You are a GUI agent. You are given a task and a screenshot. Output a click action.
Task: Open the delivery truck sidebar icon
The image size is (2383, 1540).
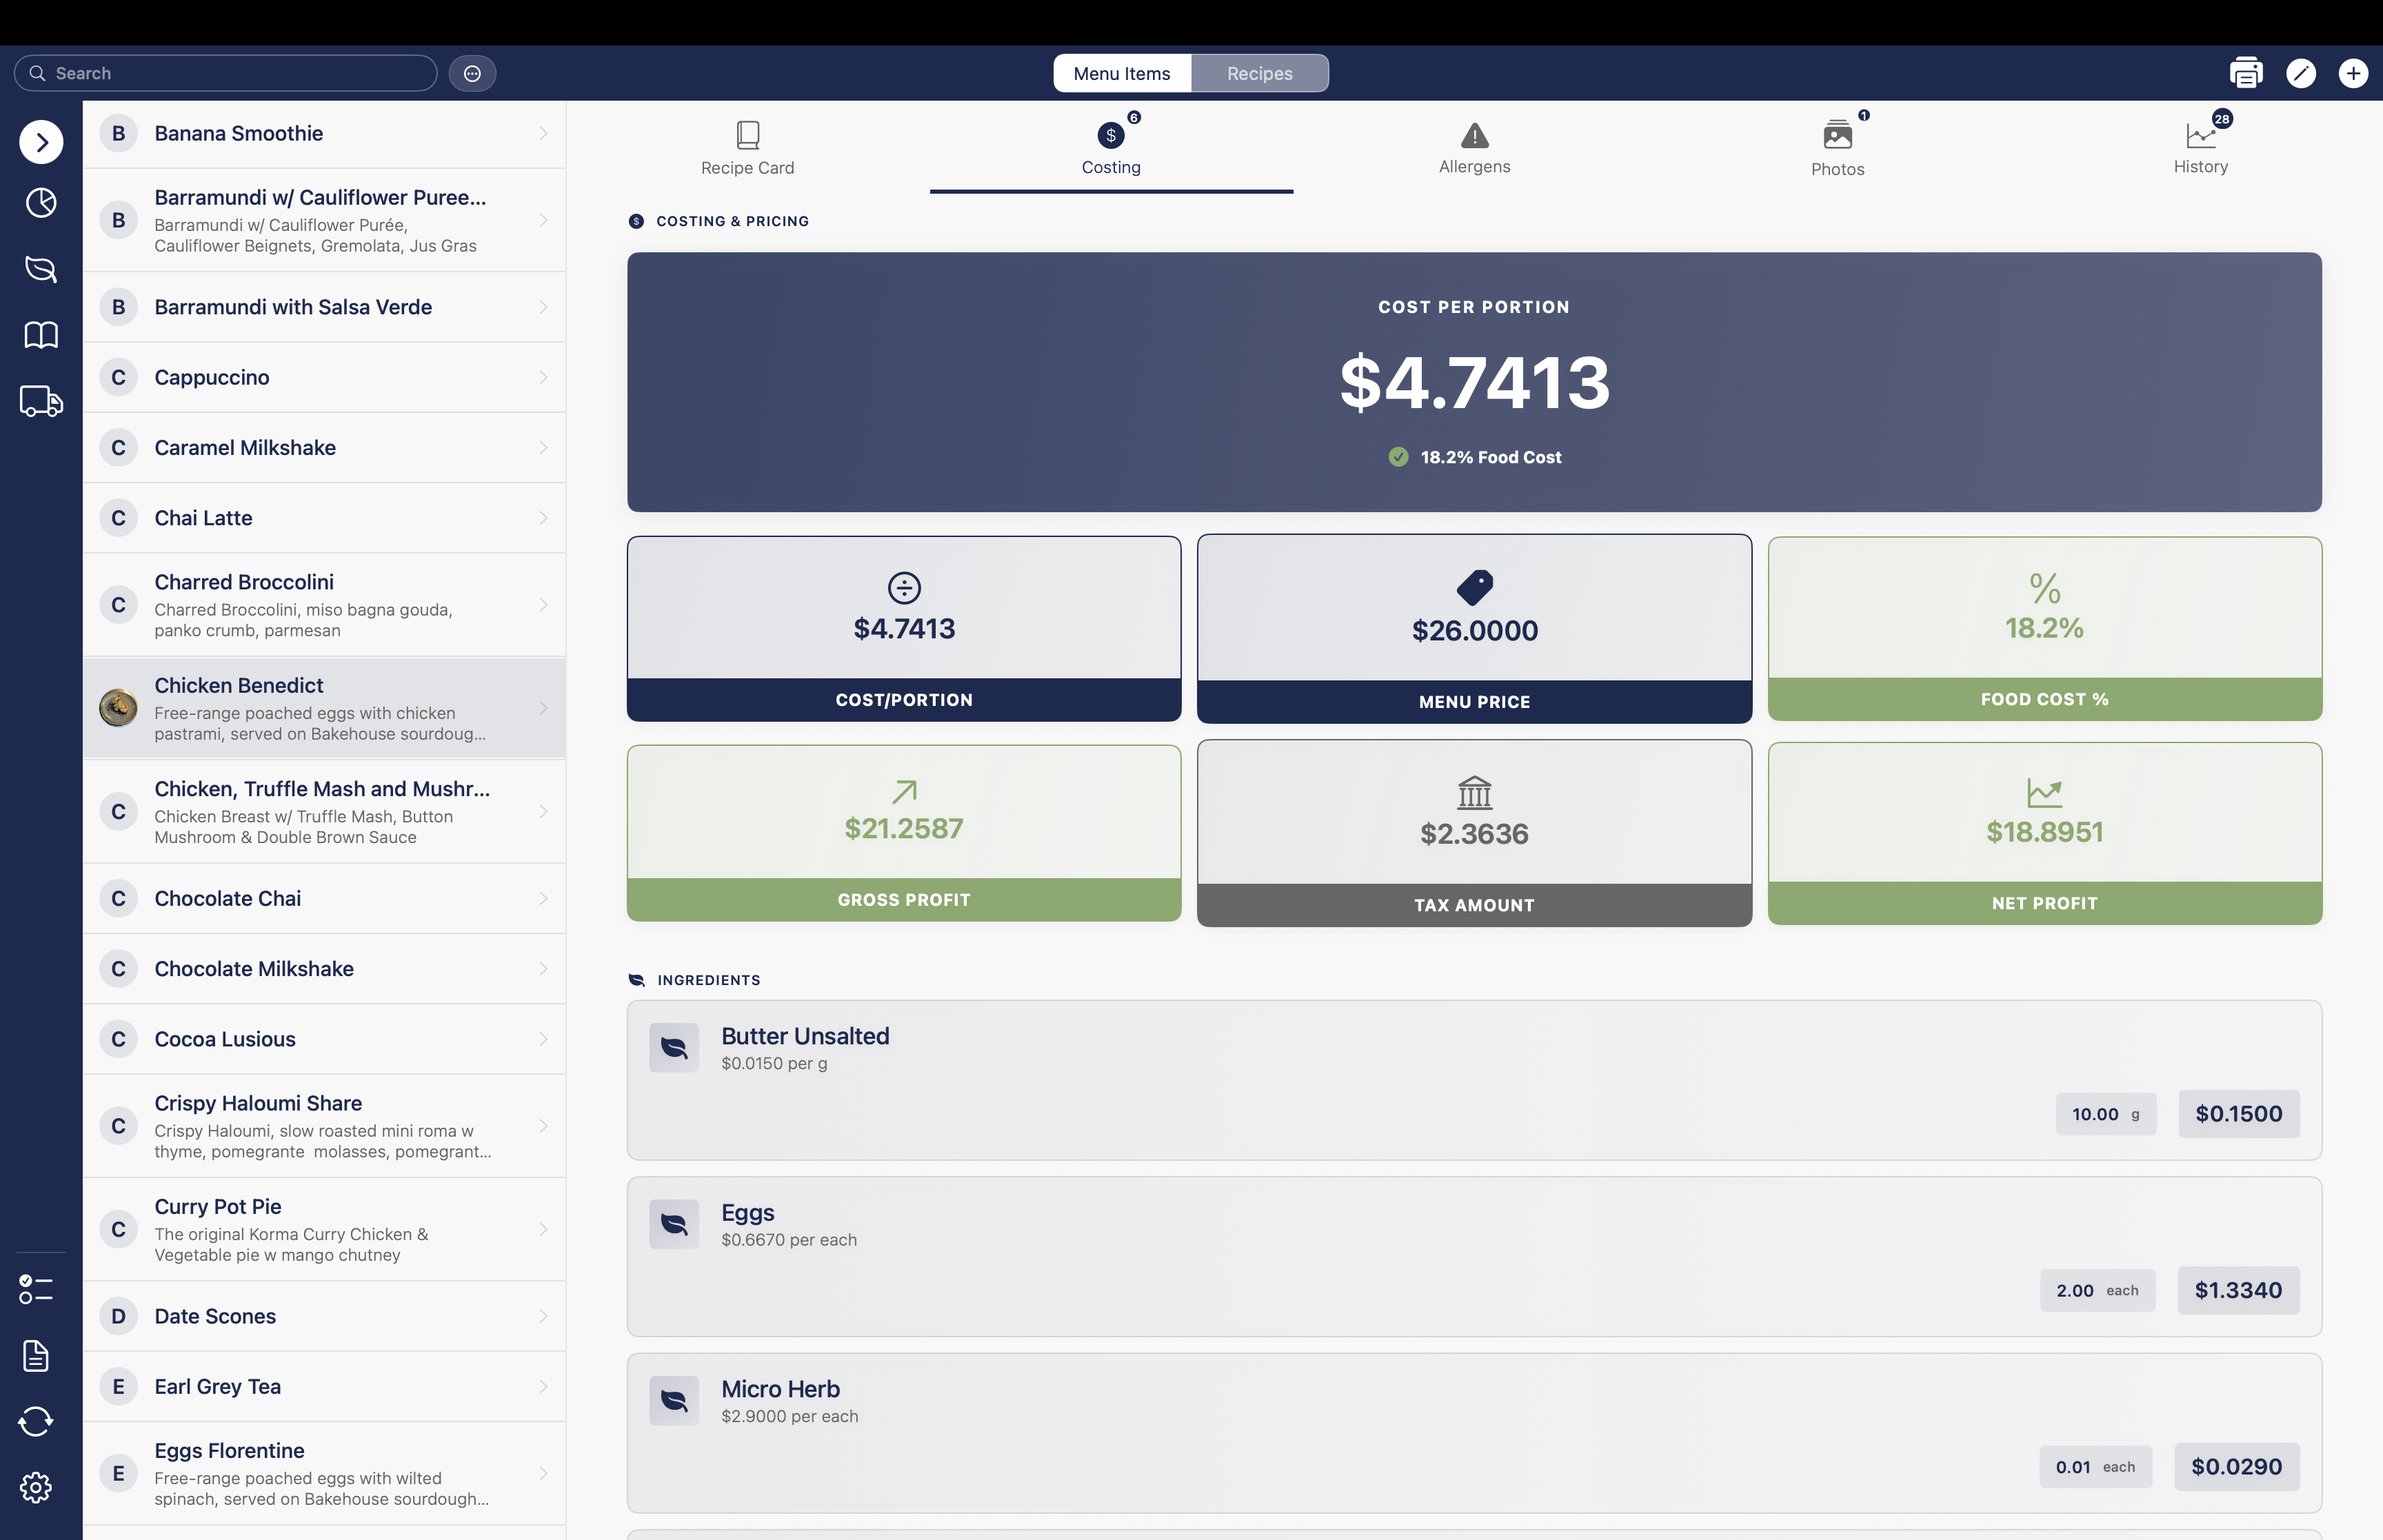[41, 401]
